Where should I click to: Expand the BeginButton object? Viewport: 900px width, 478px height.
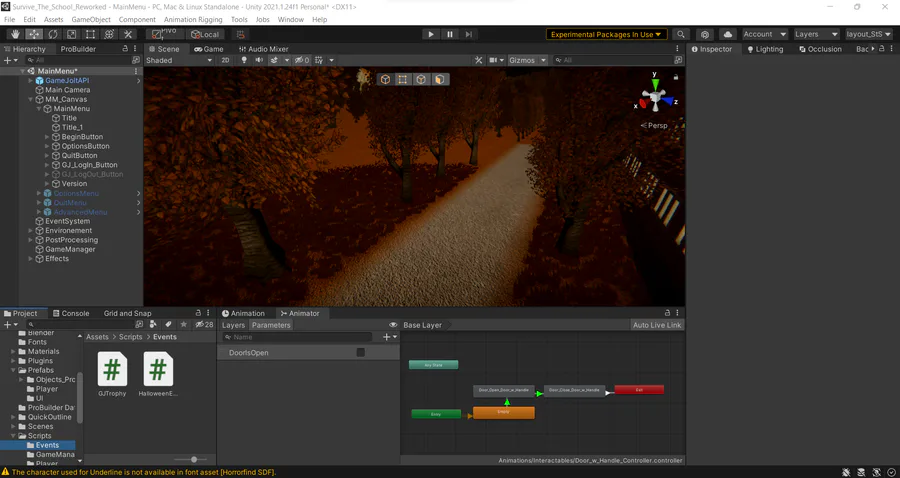pos(47,137)
